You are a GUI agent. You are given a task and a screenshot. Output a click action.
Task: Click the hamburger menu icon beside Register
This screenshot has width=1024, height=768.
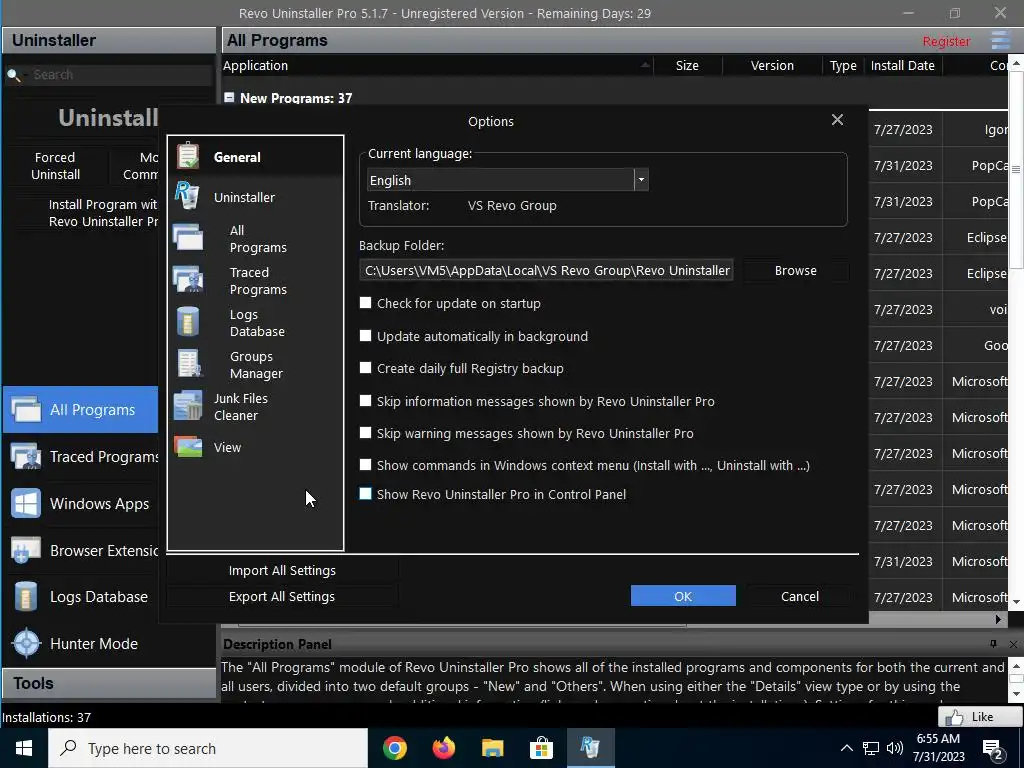(1000, 40)
